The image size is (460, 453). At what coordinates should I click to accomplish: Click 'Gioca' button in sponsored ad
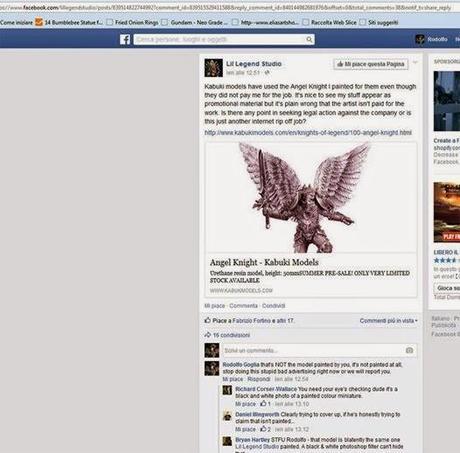(x=447, y=288)
